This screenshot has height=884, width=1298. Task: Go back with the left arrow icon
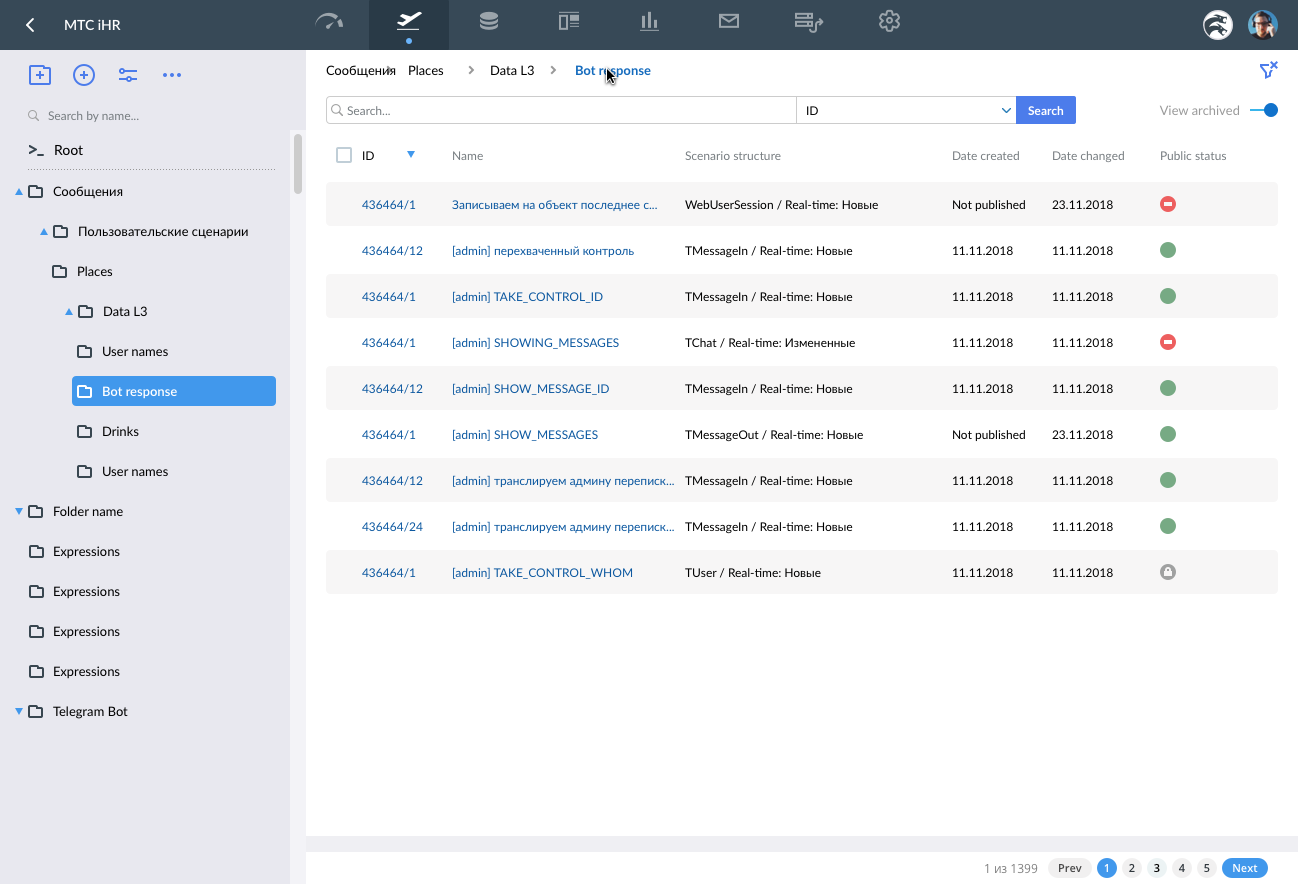[x=30, y=25]
